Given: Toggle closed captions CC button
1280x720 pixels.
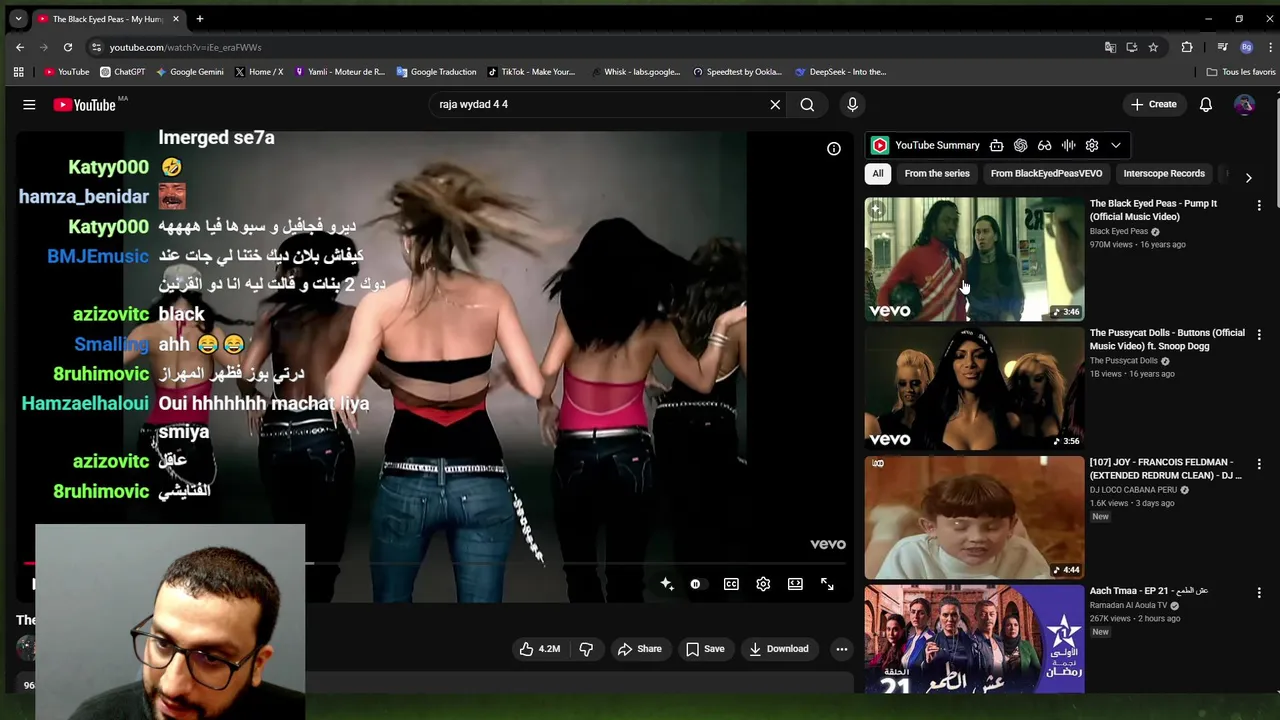Looking at the screenshot, I should (731, 584).
